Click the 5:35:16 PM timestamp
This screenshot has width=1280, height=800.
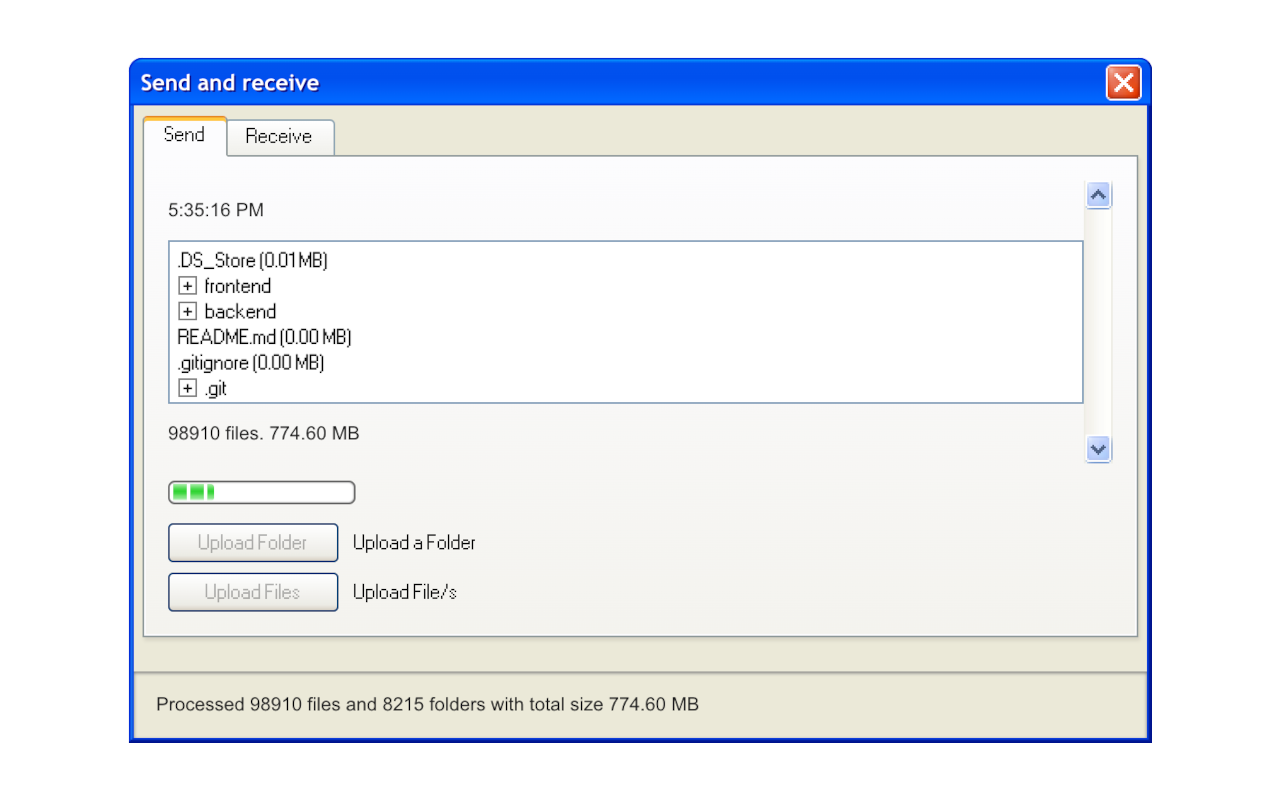[216, 210]
